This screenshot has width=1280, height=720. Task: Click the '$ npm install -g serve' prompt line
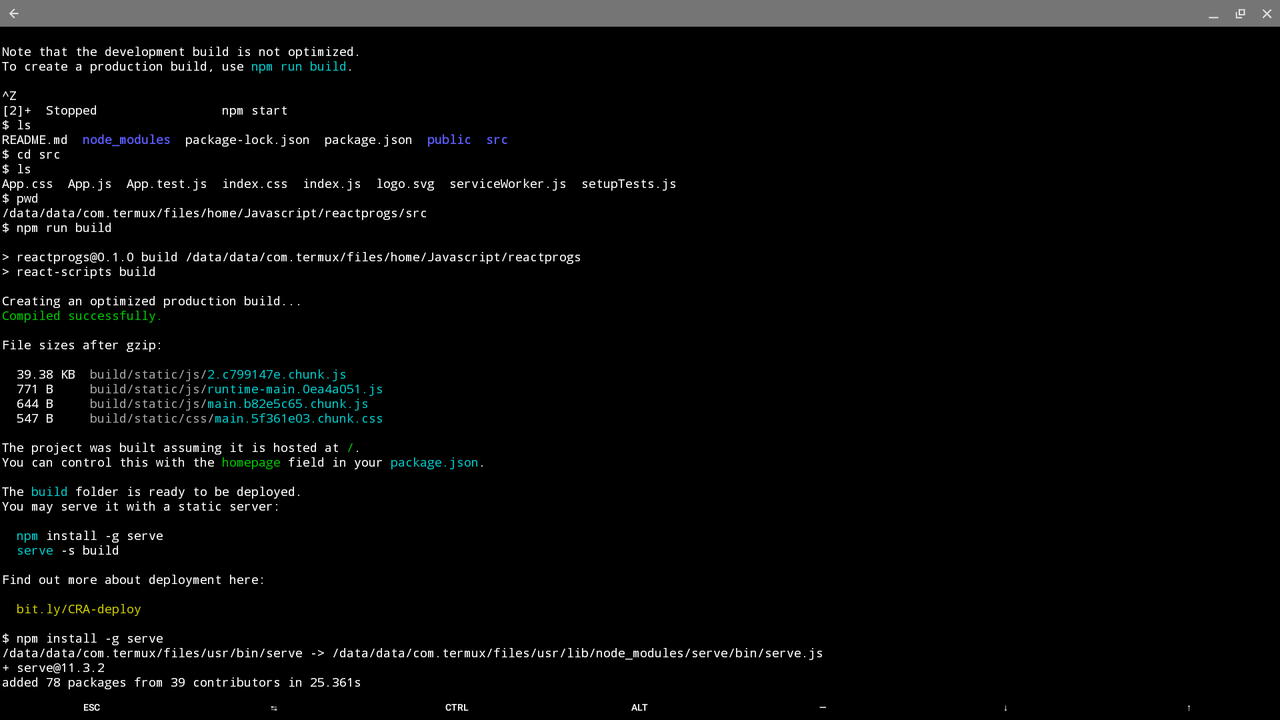pos(82,639)
